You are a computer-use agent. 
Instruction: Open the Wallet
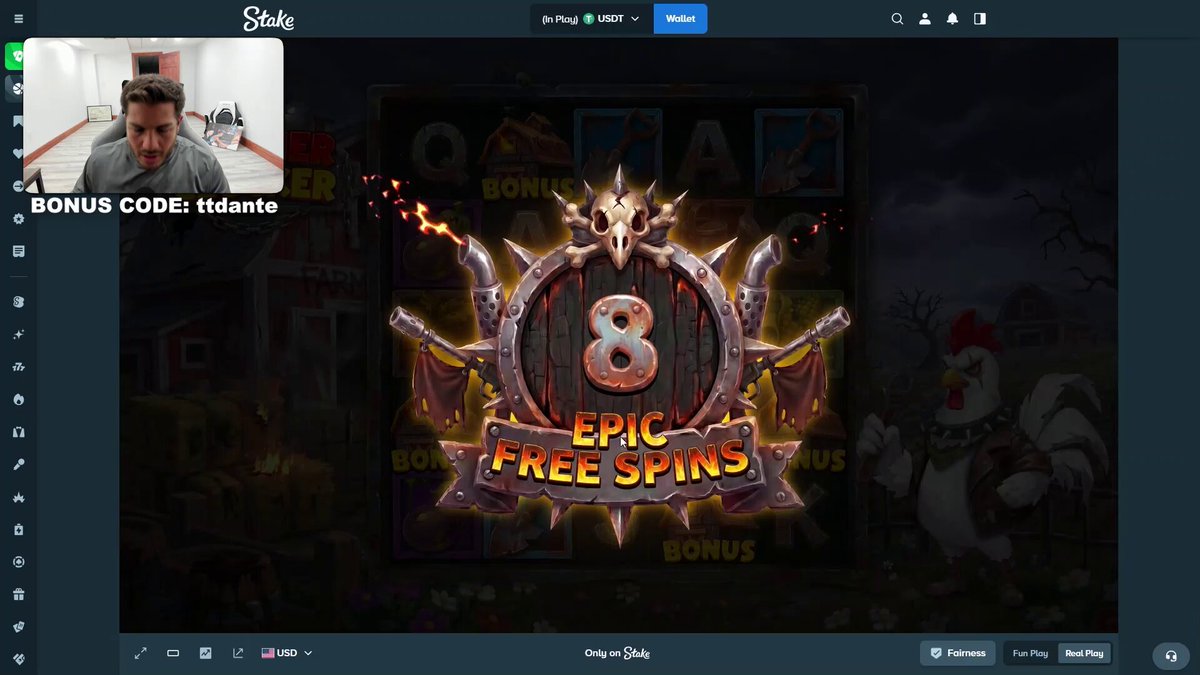click(x=680, y=18)
